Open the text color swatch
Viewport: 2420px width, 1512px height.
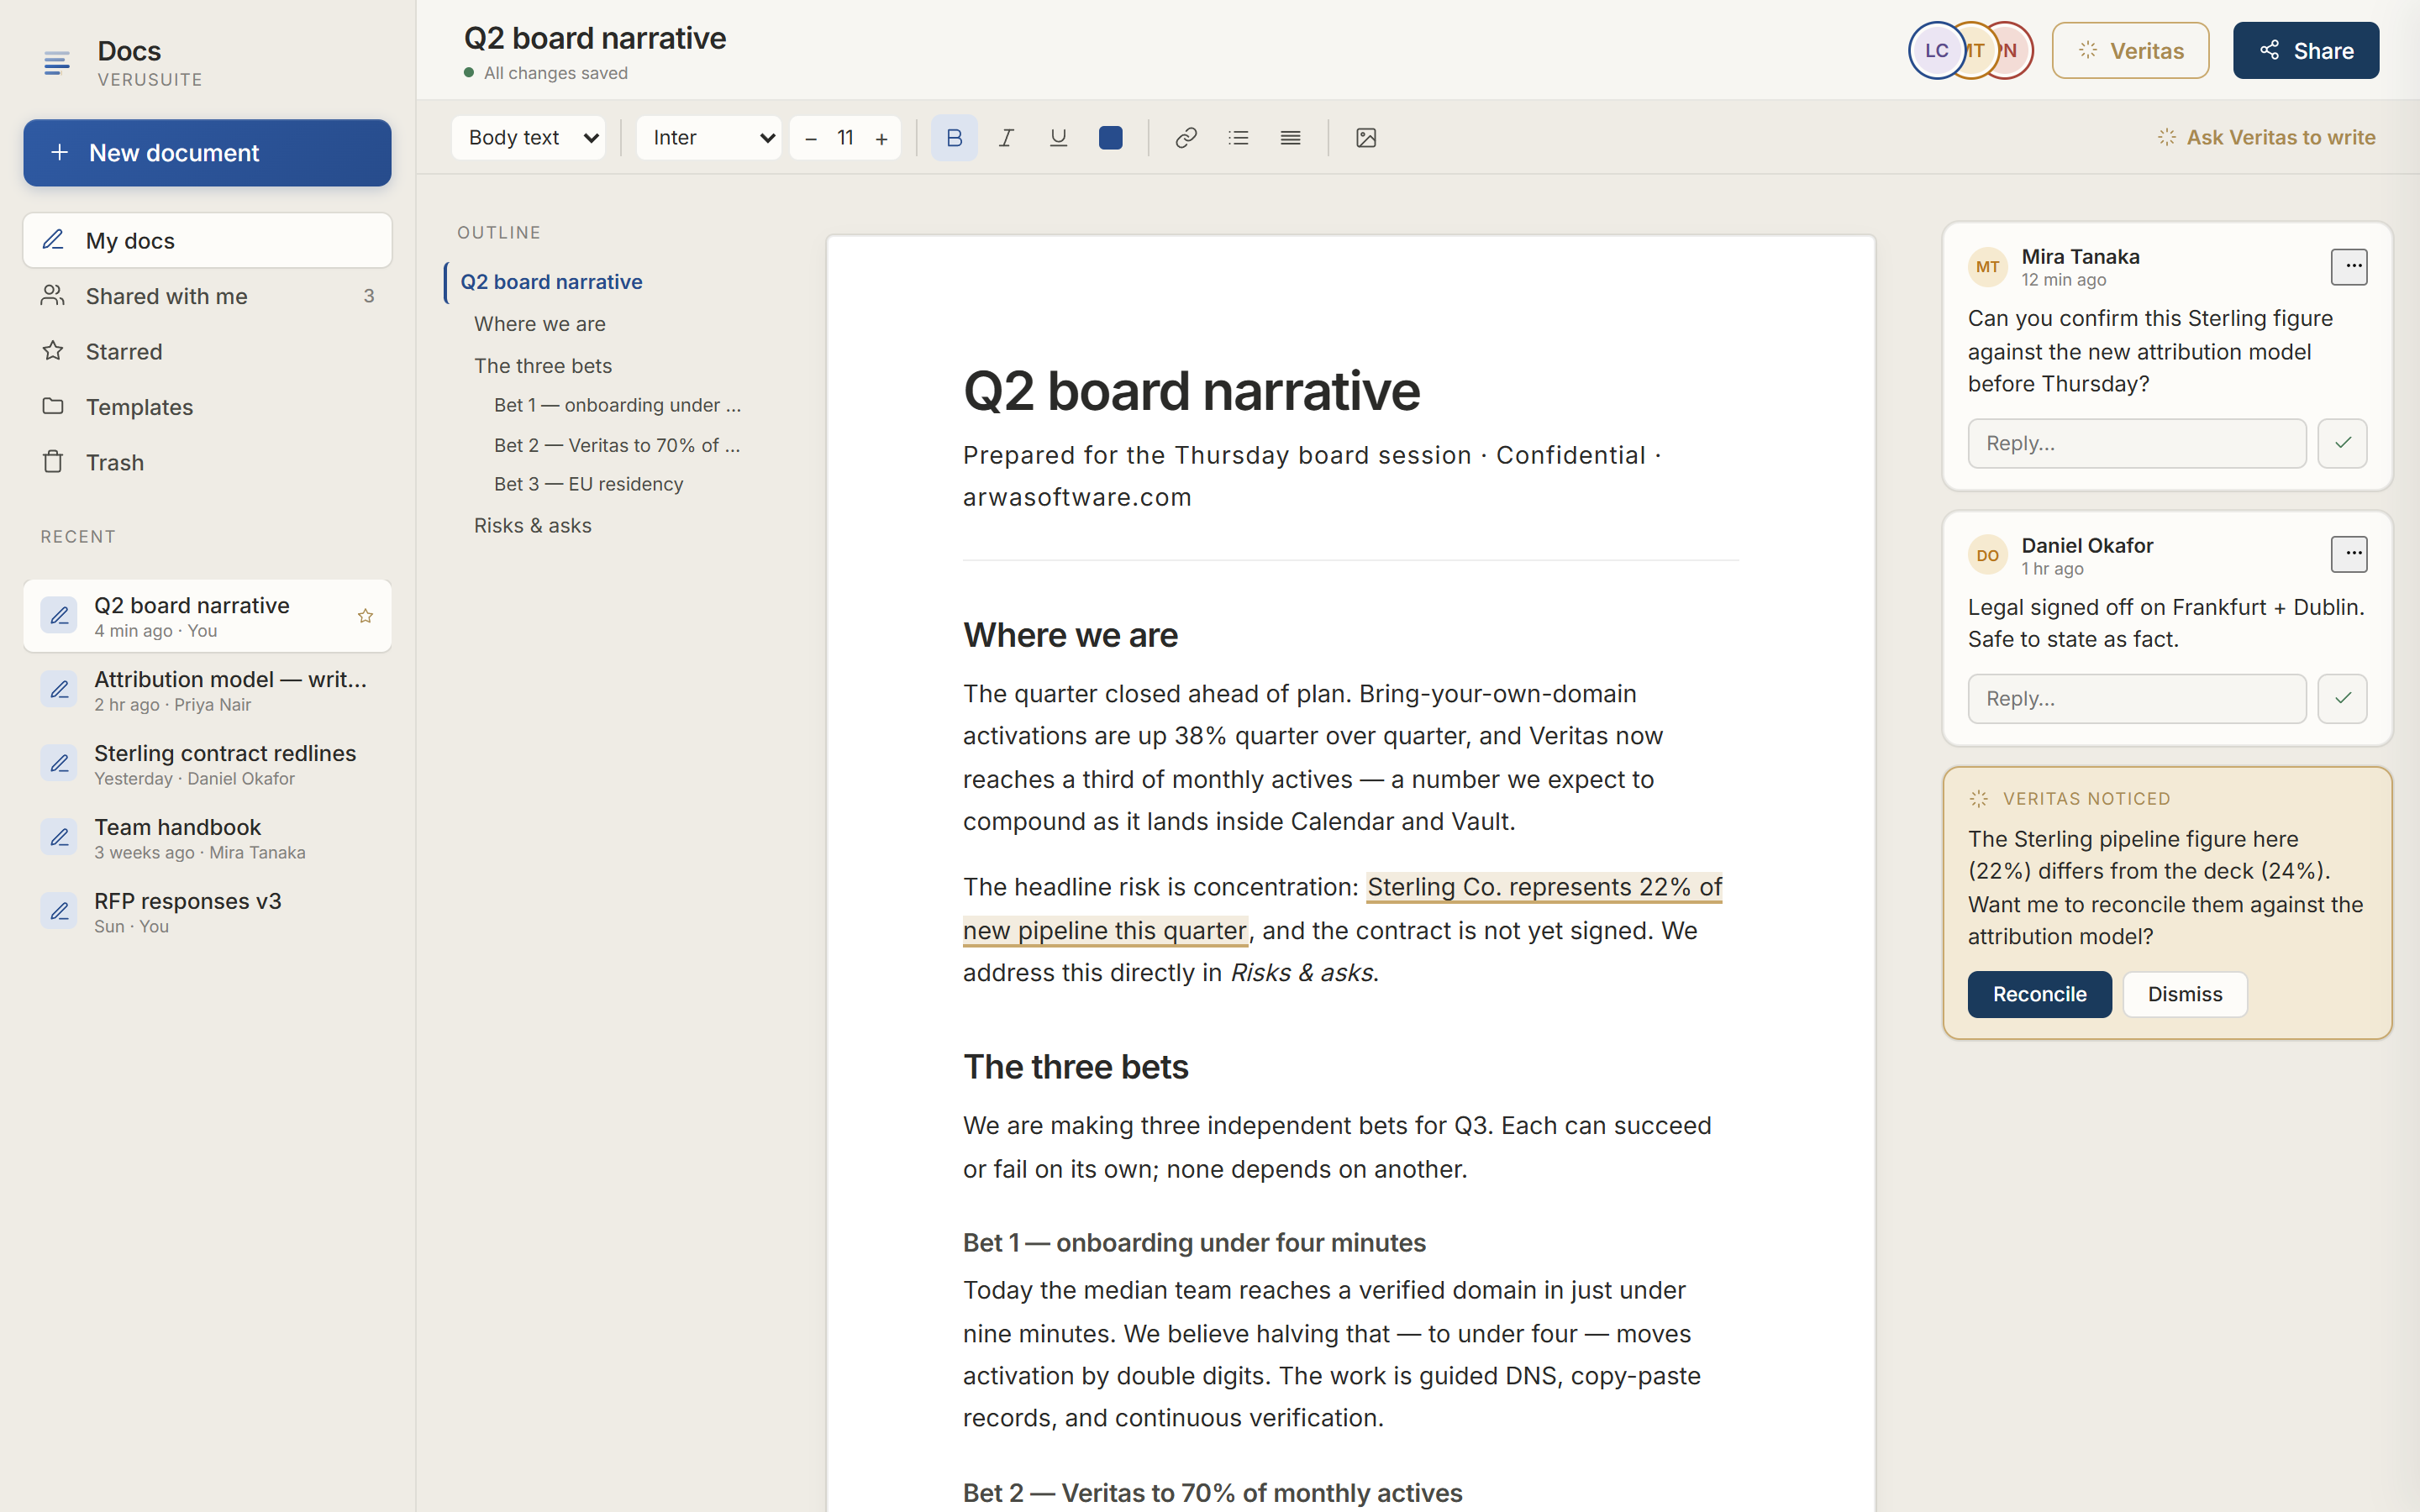pos(1110,138)
